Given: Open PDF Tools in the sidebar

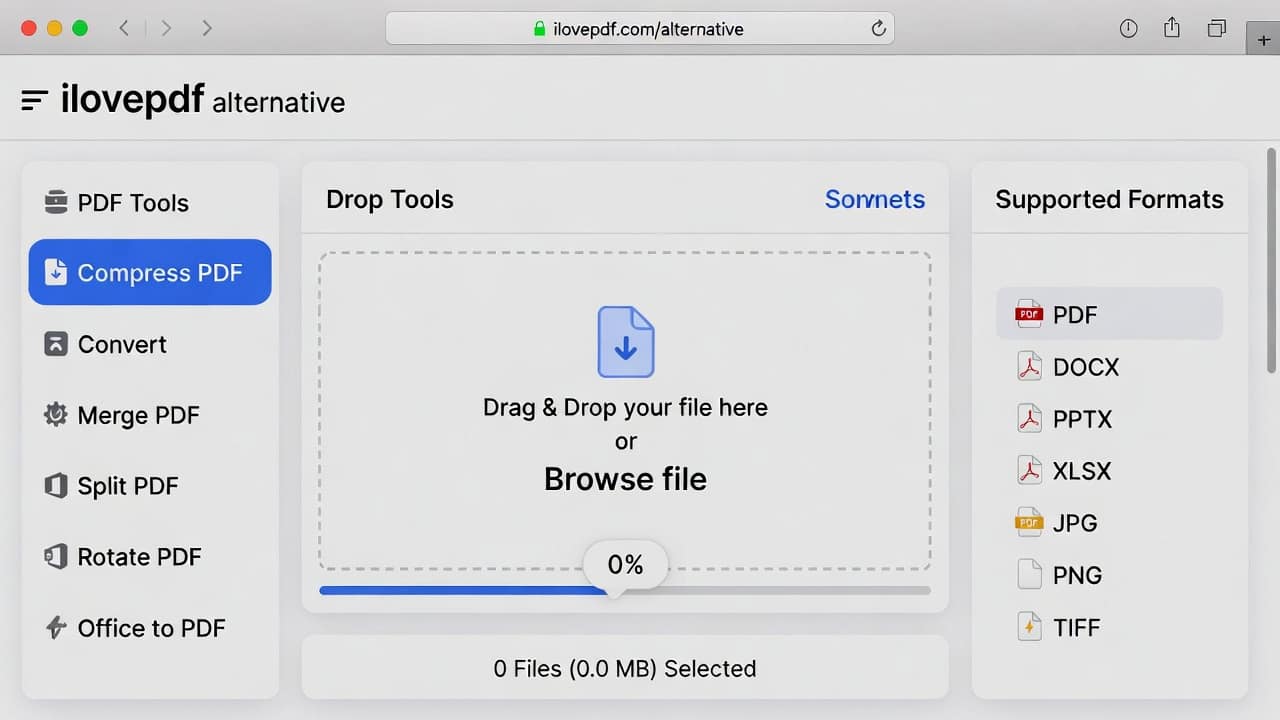Looking at the screenshot, I should tap(150, 203).
